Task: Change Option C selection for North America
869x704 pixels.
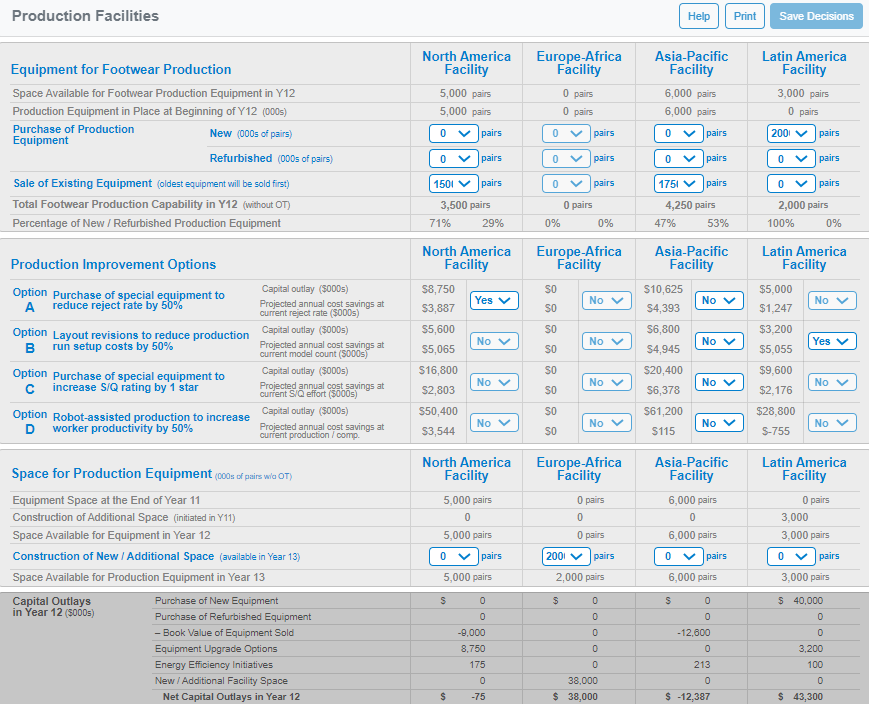Action: [x=494, y=382]
